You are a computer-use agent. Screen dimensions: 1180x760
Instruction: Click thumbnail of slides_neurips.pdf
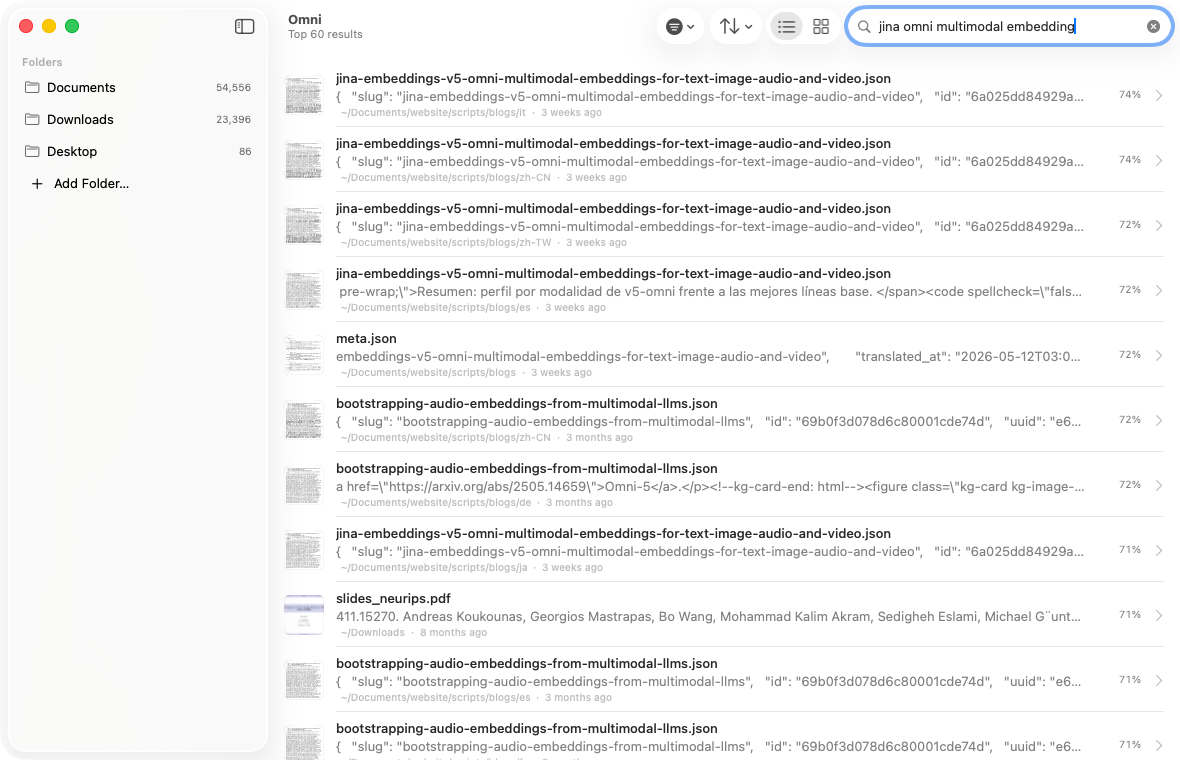pos(304,615)
